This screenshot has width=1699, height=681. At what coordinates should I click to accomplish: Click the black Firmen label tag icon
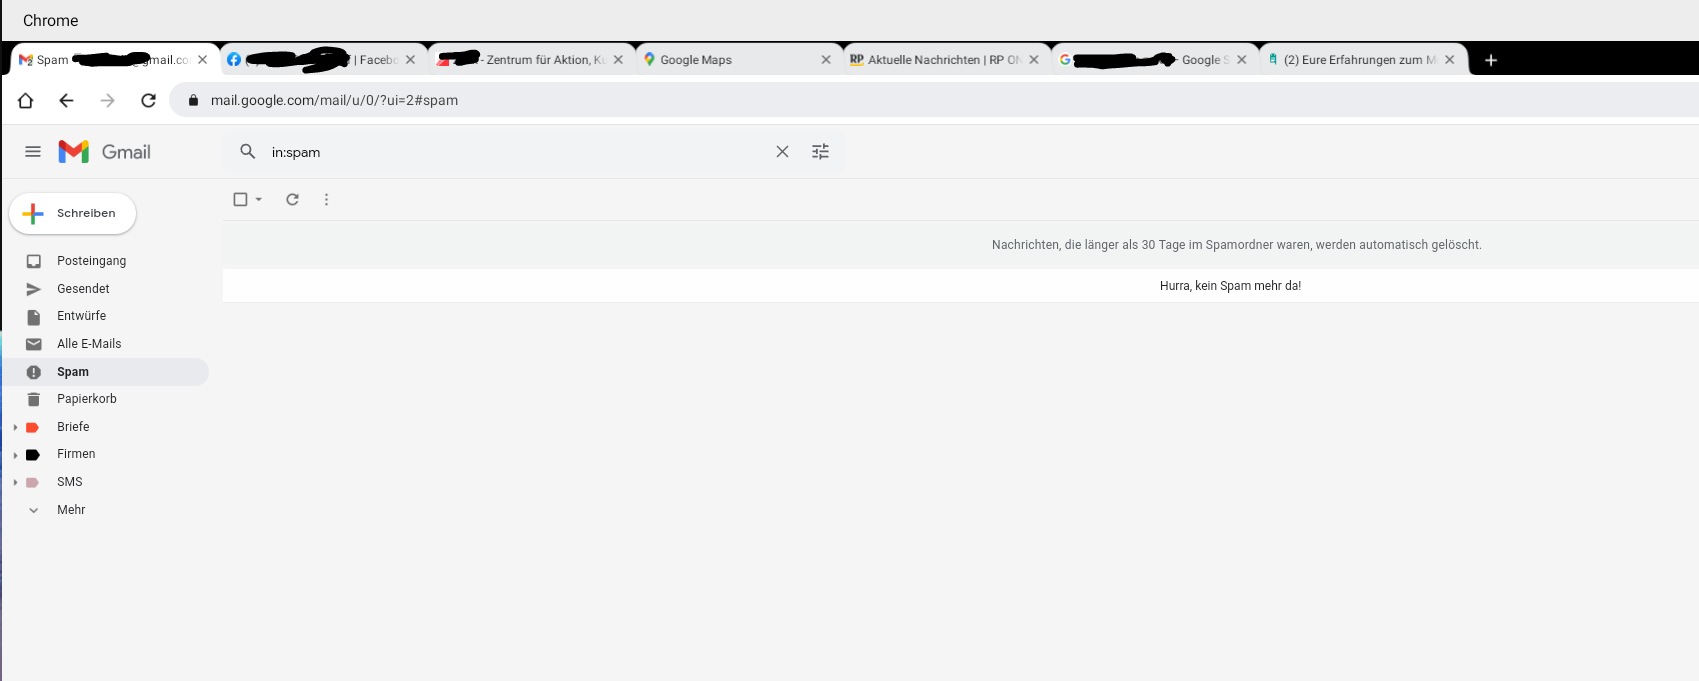pyautogui.click(x=32, y=455)
